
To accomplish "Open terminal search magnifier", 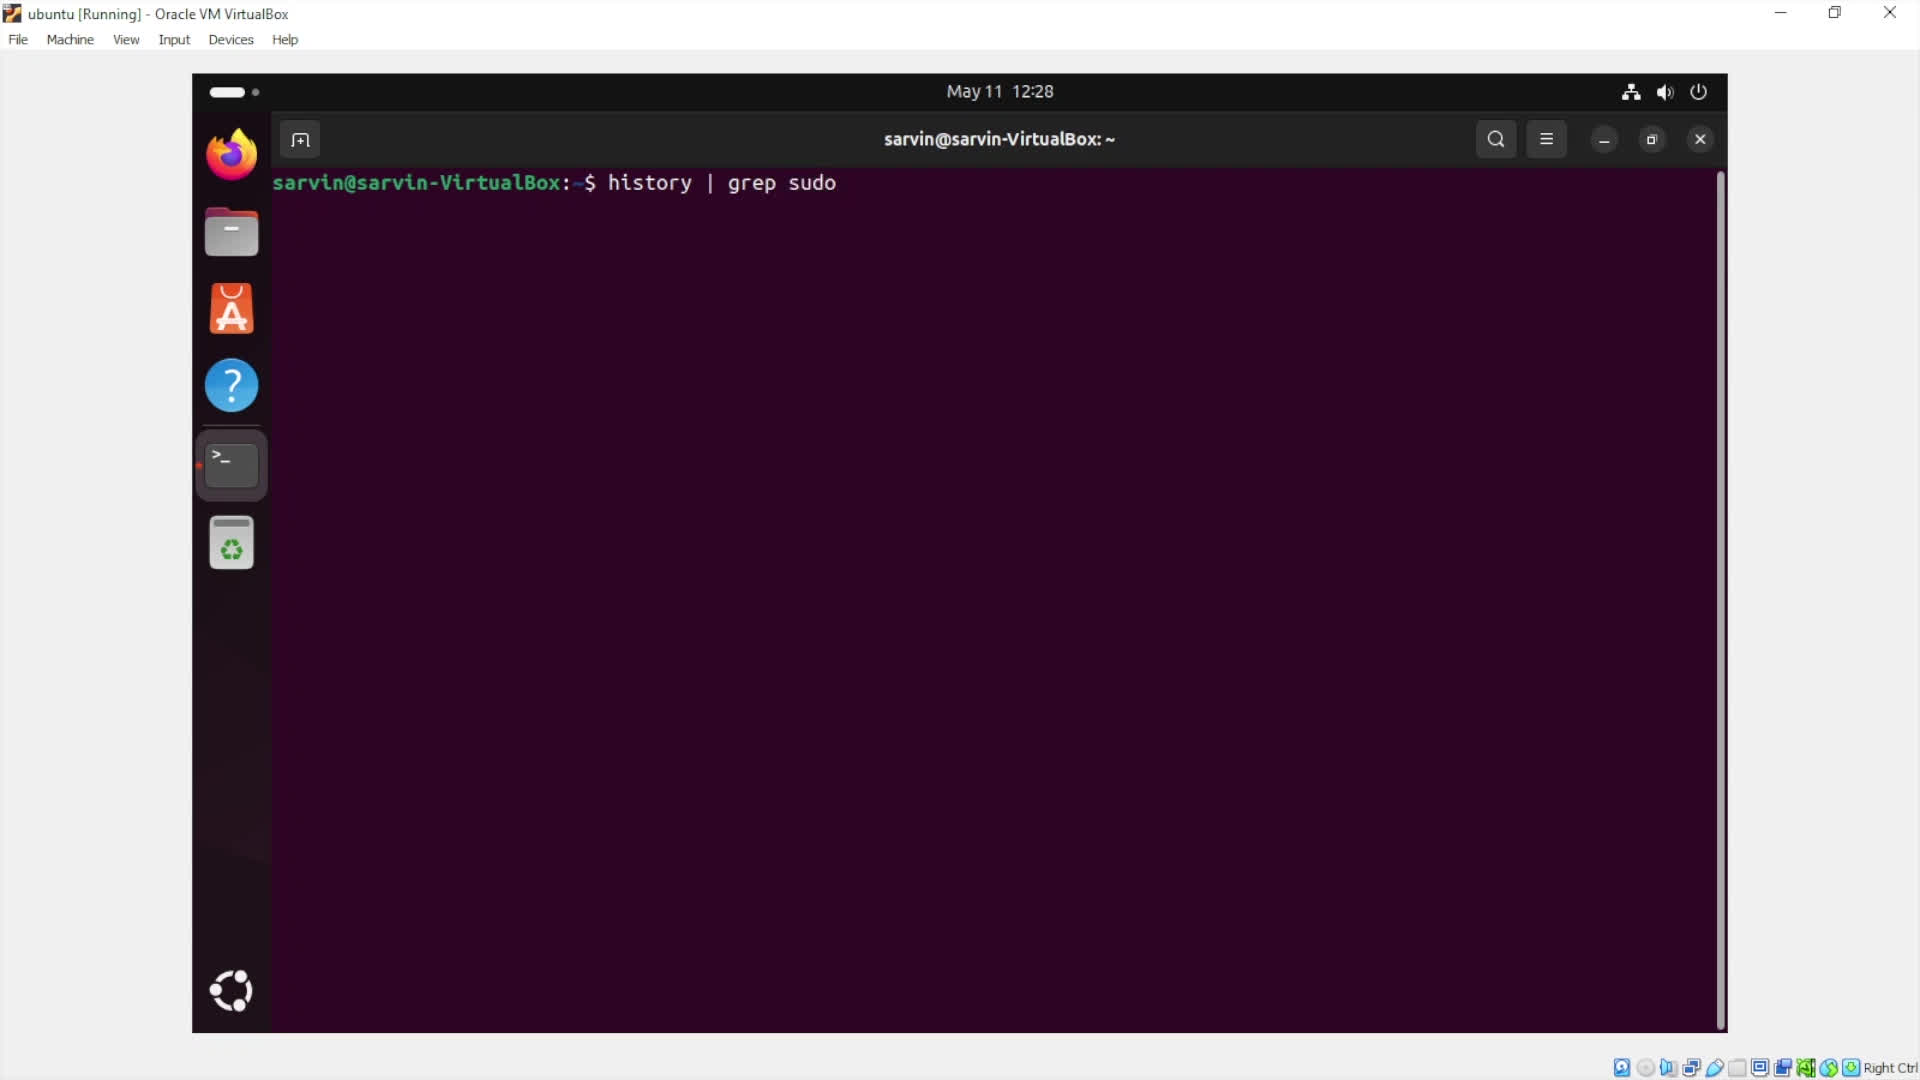I will point(1496,139).
